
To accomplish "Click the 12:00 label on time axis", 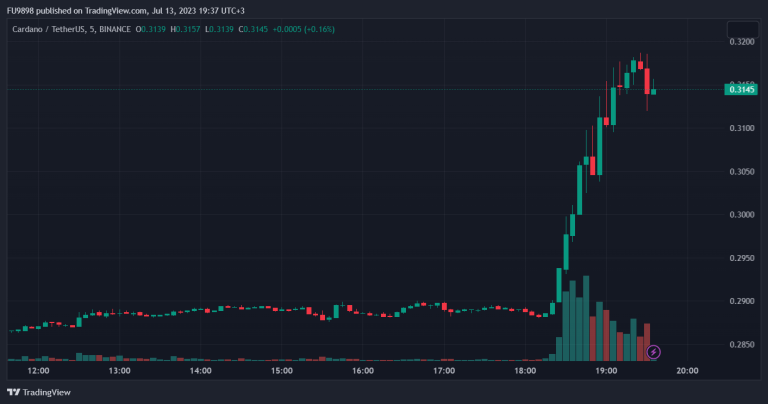I will pyautogui.click(x=38, y=370).
